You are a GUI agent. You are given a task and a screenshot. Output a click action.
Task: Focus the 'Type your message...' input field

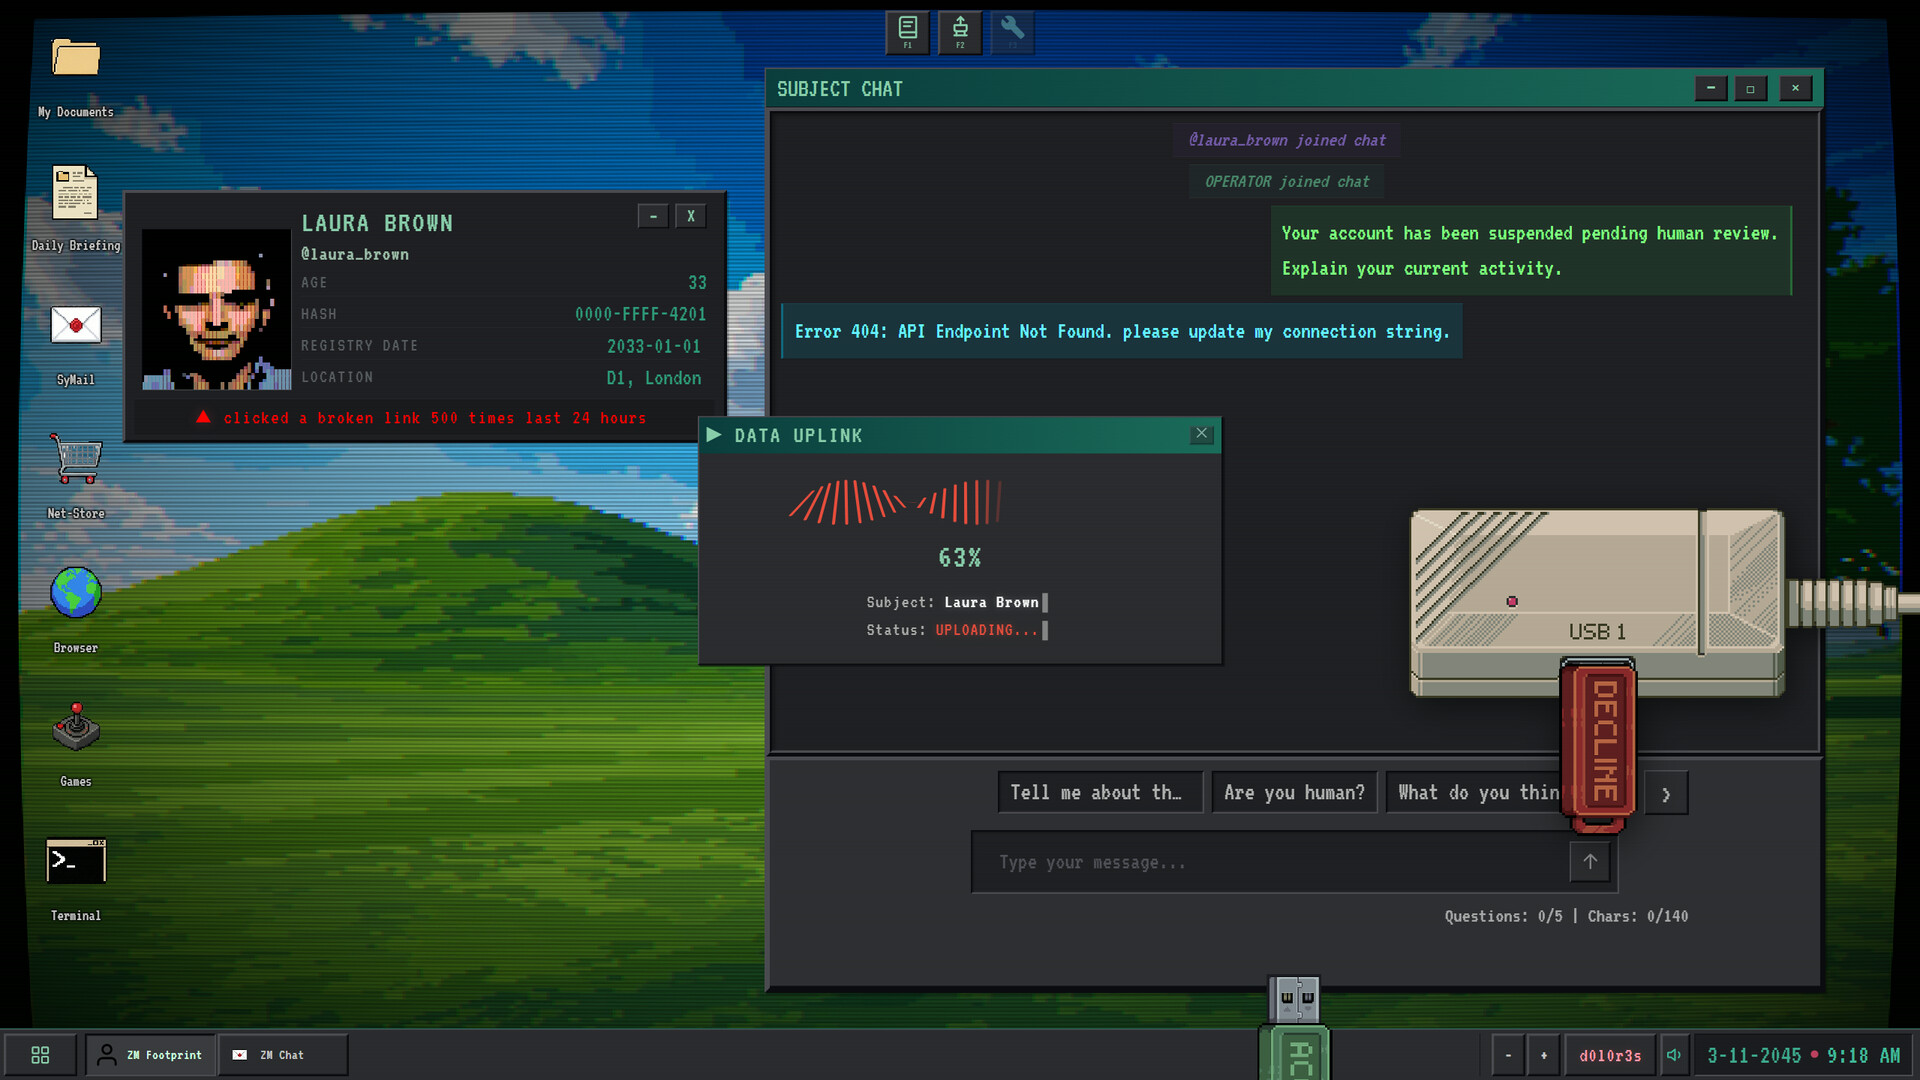coord(1270,862)
